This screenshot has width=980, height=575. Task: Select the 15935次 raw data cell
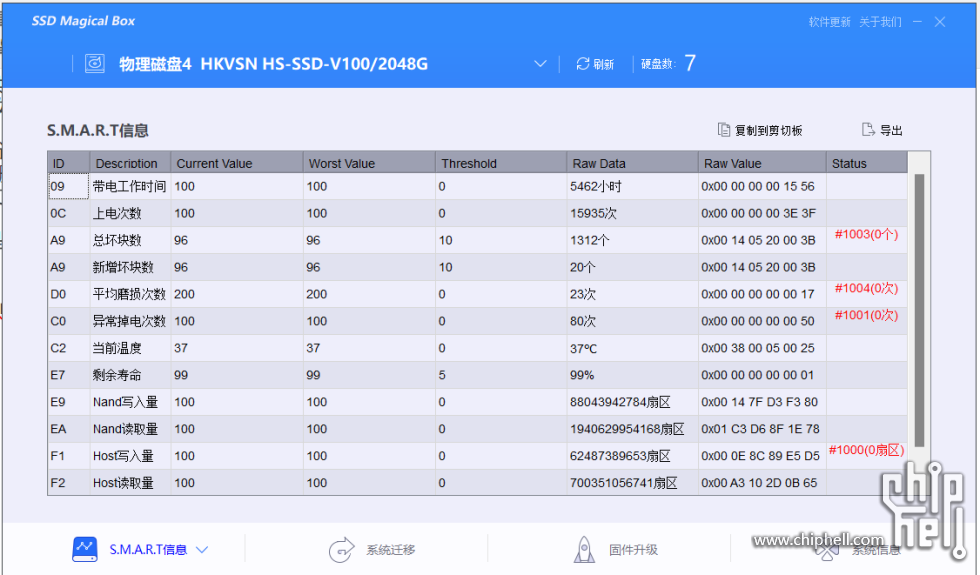(632, 213)
